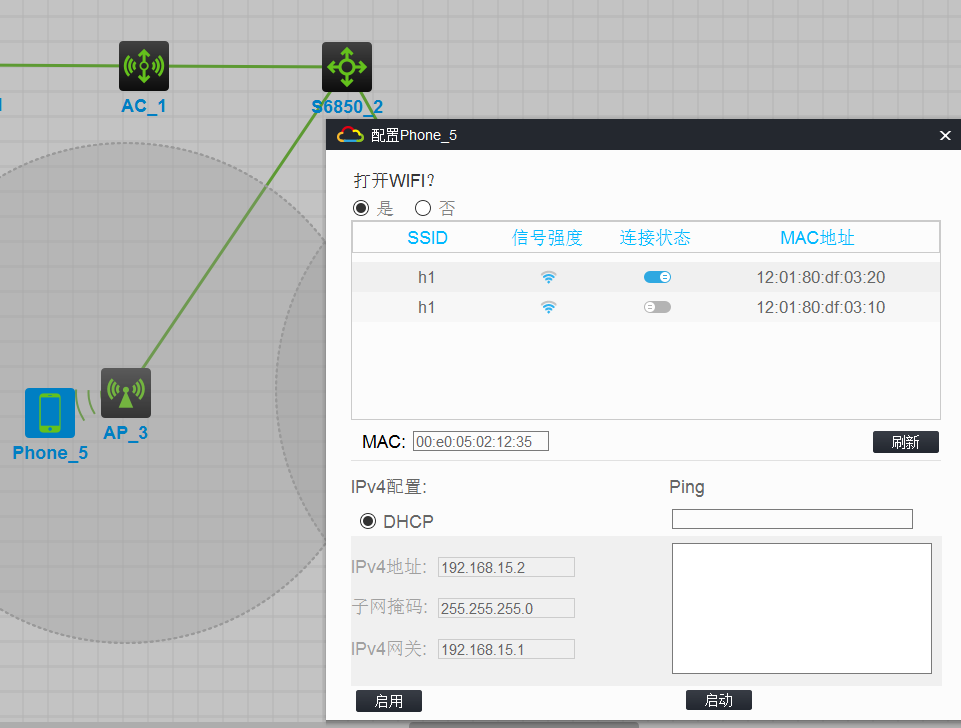Disconnect the first h1 connection toggle
Viewport: 961px width, 728px height.
coord(658,277)
